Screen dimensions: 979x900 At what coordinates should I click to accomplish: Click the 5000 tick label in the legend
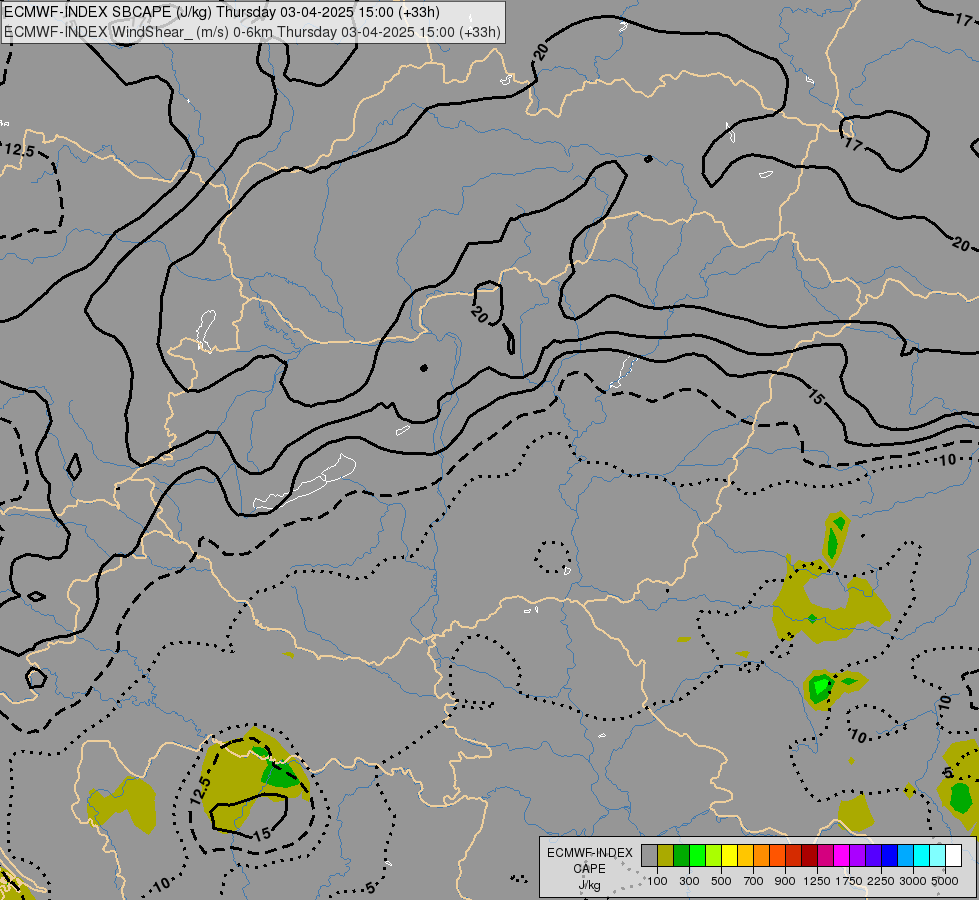pyautogui.click(x=945, y=881)
